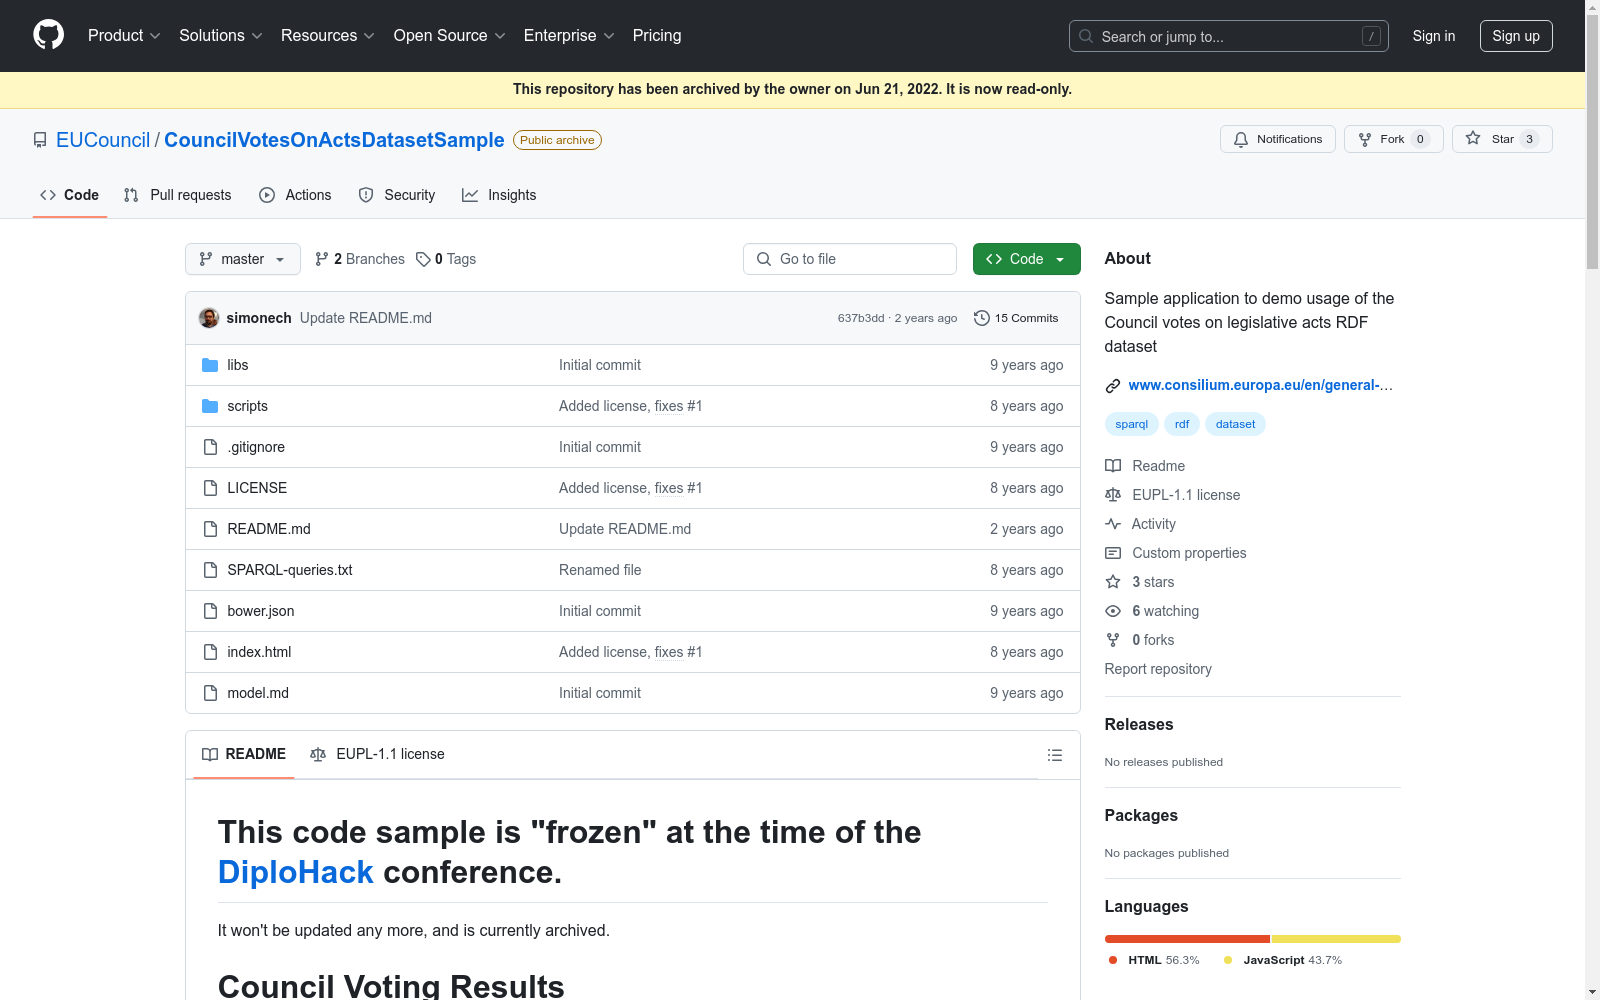Select the EUPL-1.1 license tab

pyautogui.click(x=377, y=754)
